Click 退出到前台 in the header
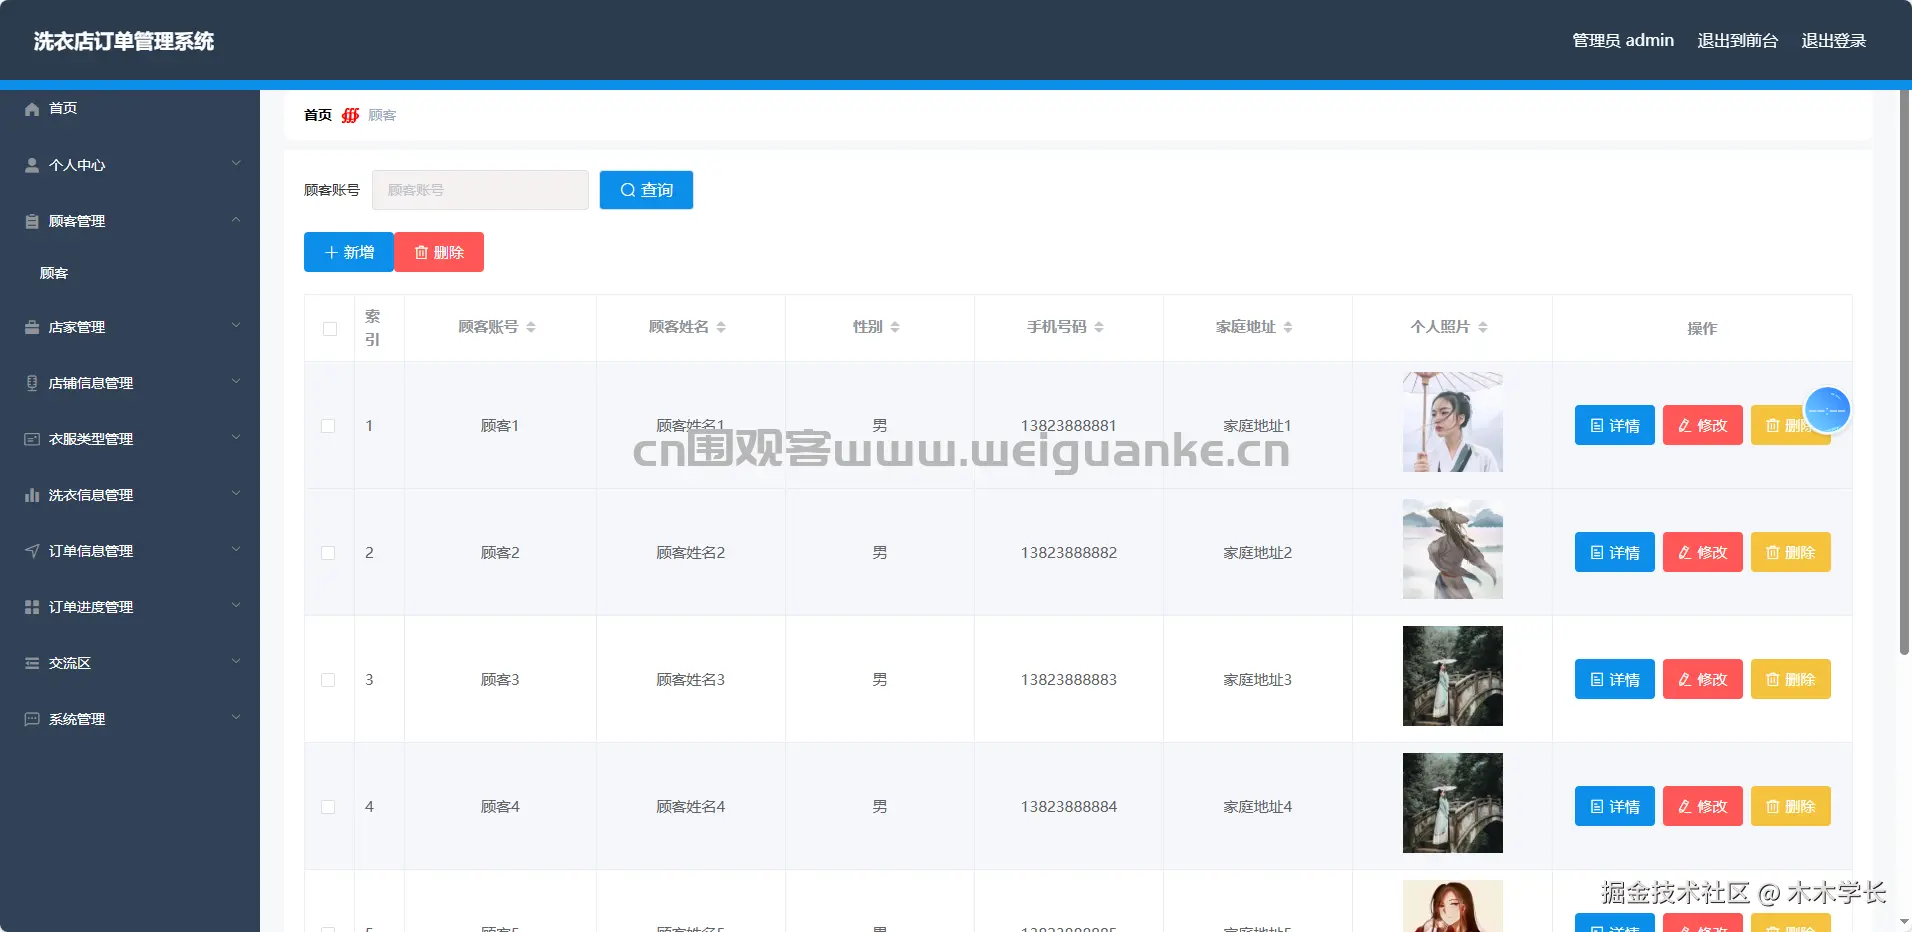The height and width of the screenshot is (932, 1912). coord(1738,40)
